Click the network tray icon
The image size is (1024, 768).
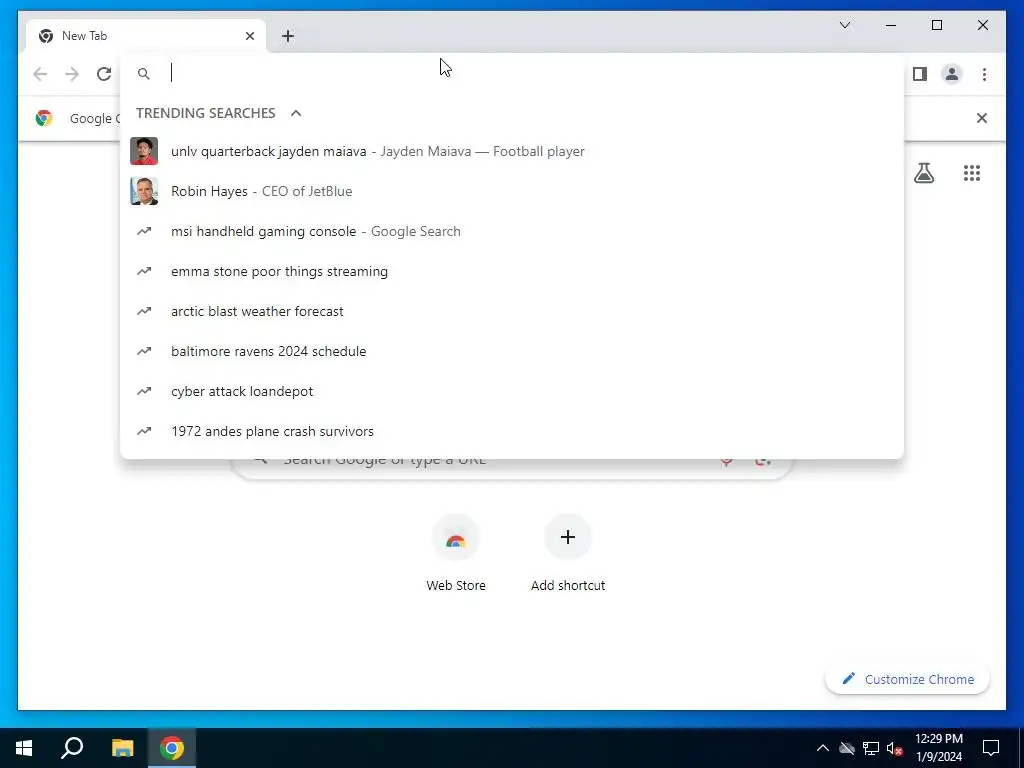click(871, 748)
